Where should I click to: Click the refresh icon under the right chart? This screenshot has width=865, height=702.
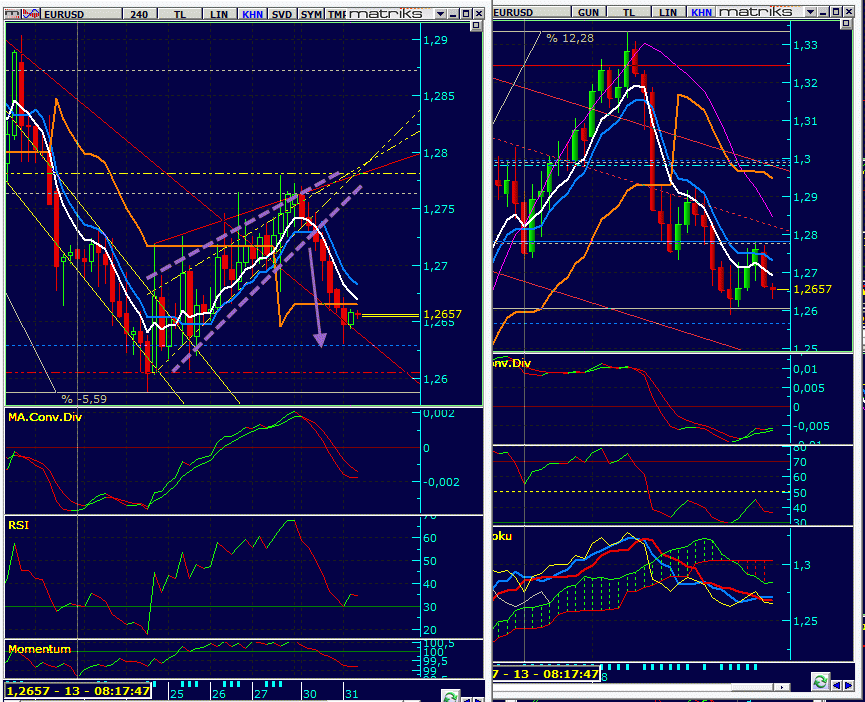point(821,681)
